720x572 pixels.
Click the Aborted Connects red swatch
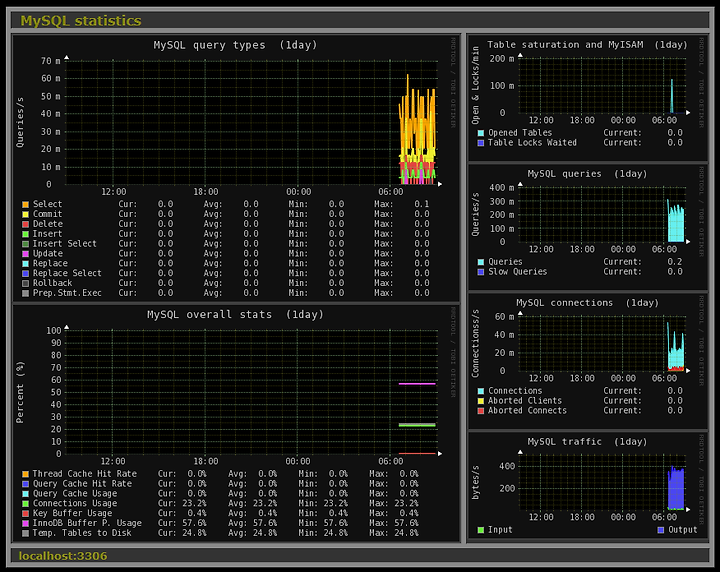click(x=481, y=411)
